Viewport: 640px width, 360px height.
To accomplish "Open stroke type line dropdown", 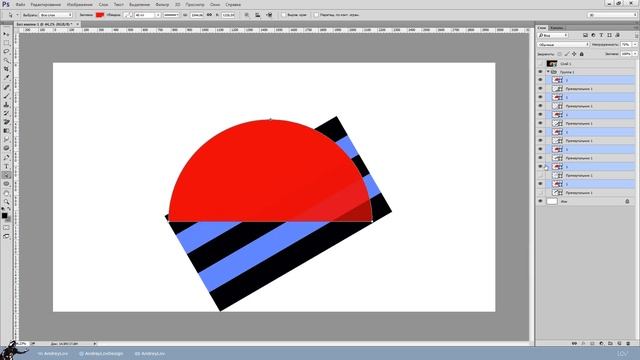I will (171, 15).
